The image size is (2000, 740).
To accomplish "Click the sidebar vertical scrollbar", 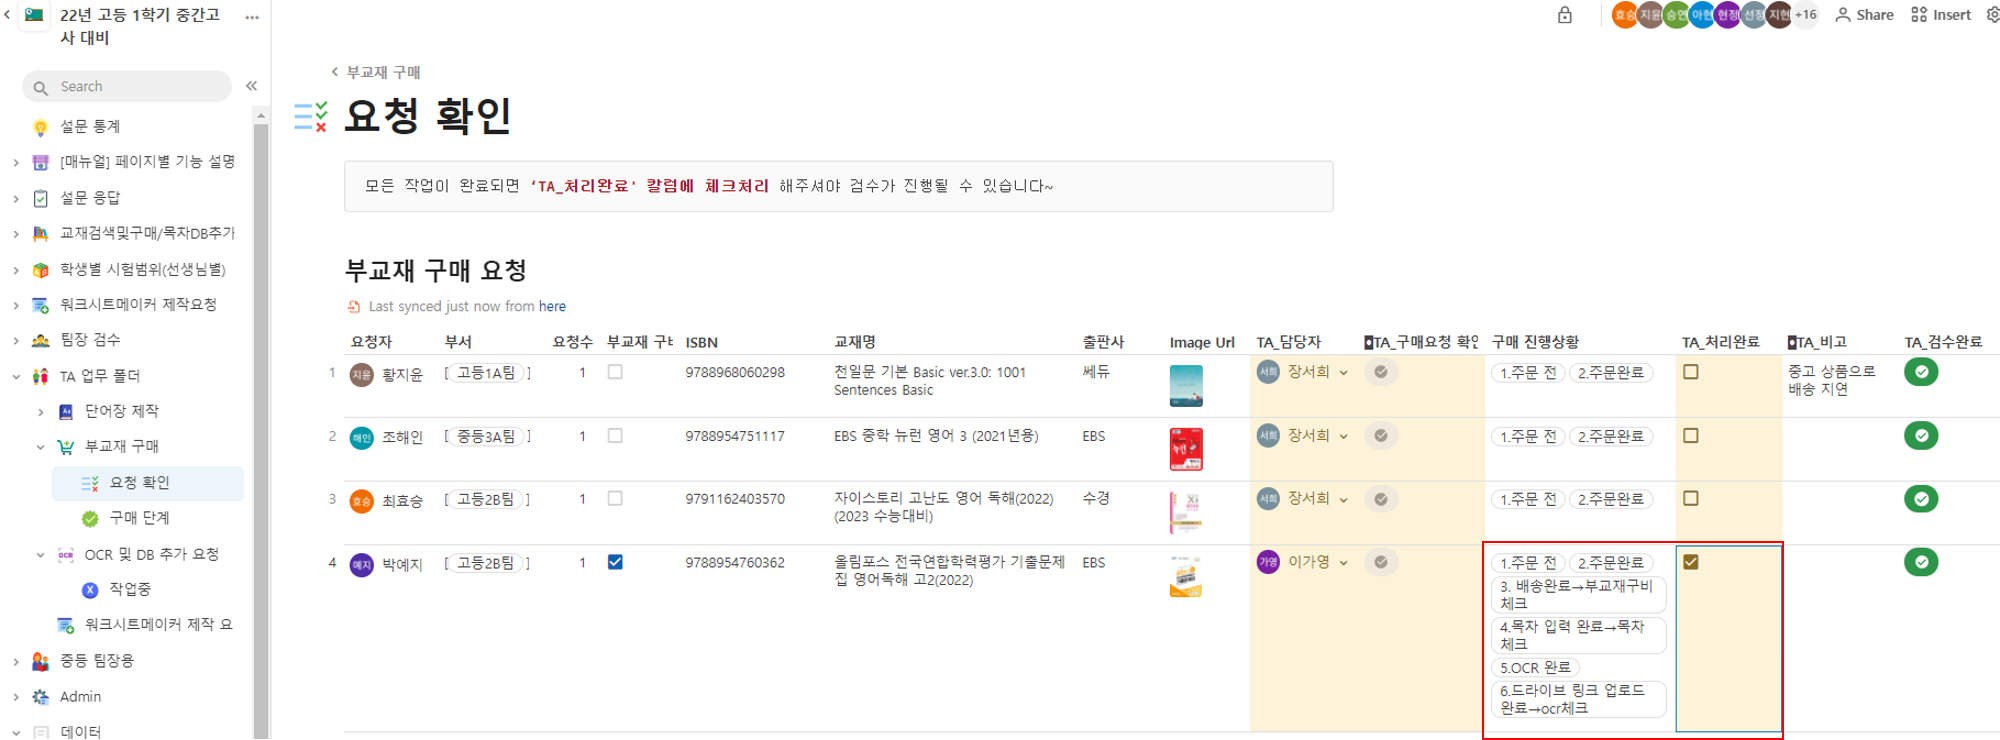I will [261, 430].
